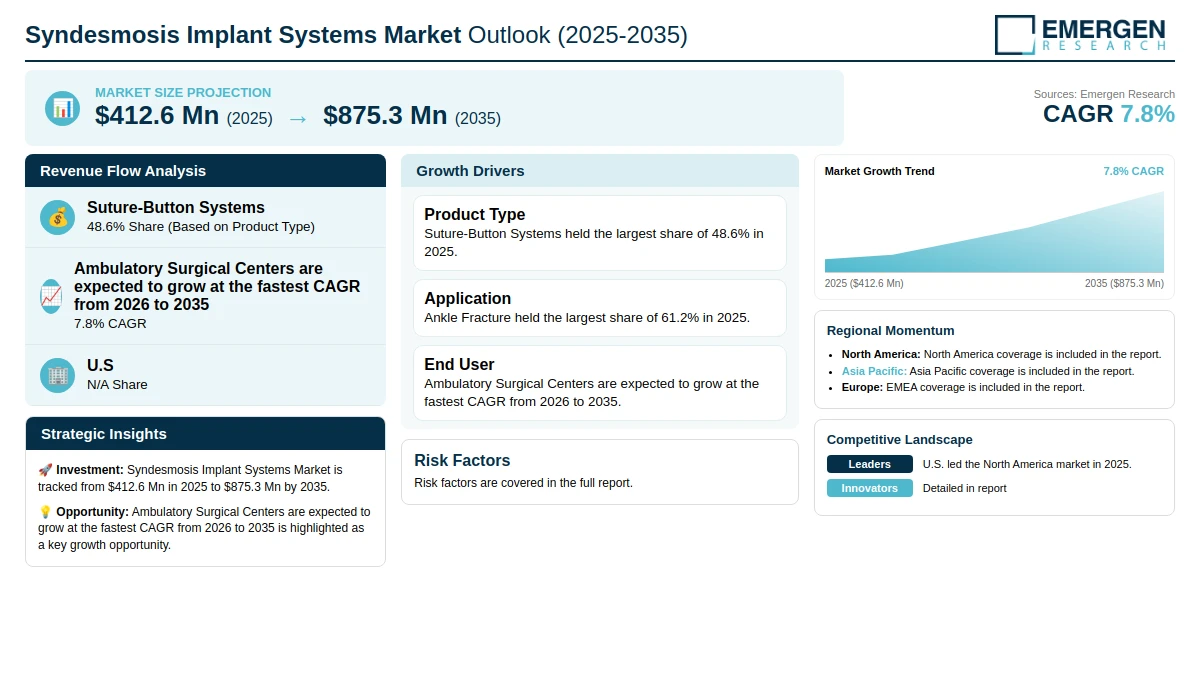Open the End User driver card
Screen dimensions: 1200x700
tap(600, 383)
